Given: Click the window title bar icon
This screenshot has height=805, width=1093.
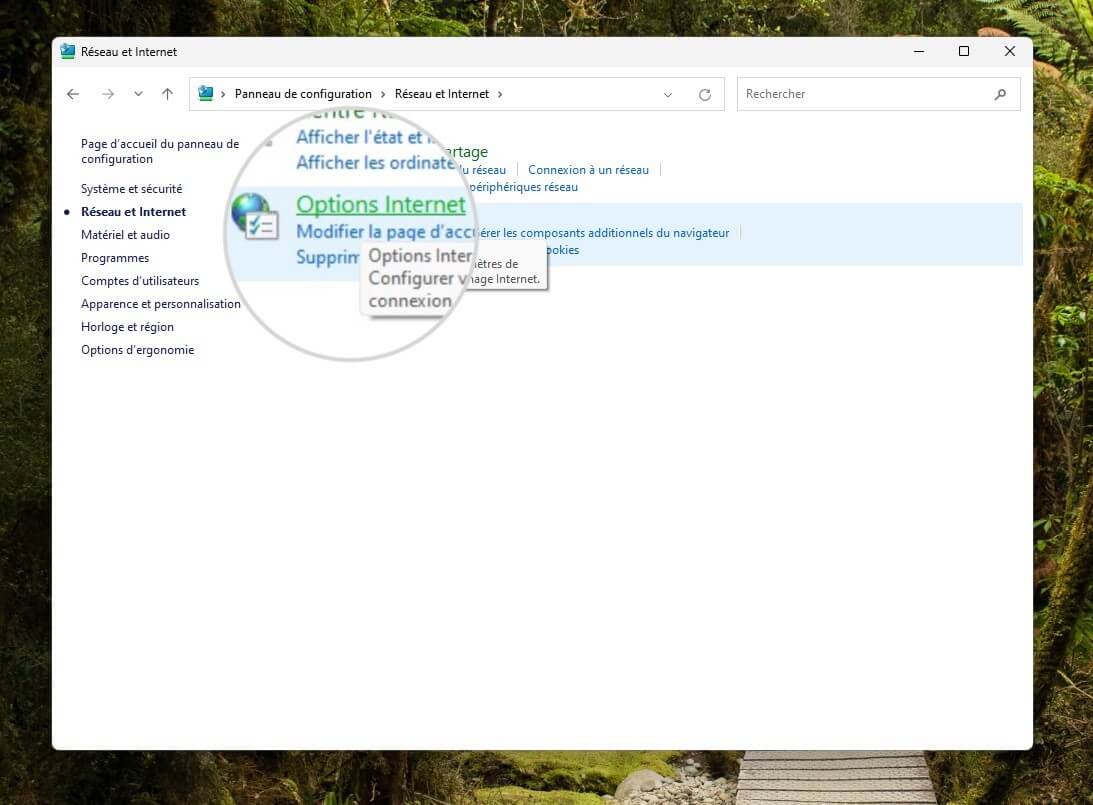Looking at the screenshot, I should [68, 52].
